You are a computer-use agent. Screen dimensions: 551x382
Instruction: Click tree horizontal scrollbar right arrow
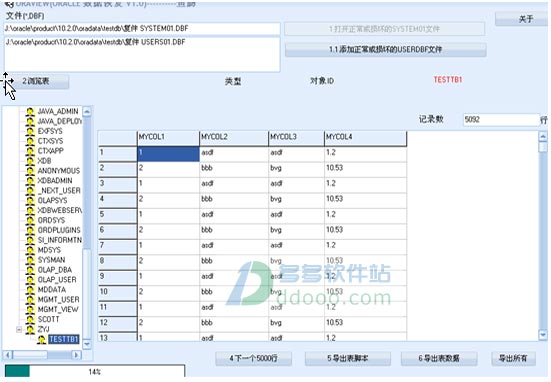point(76,355)
